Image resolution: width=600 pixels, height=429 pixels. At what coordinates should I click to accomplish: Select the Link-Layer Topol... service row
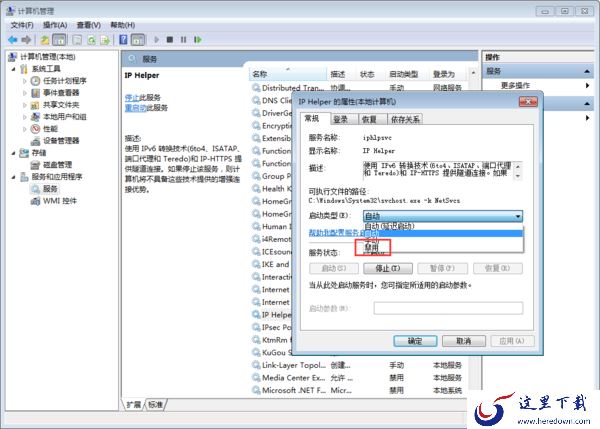coord(357,365)
